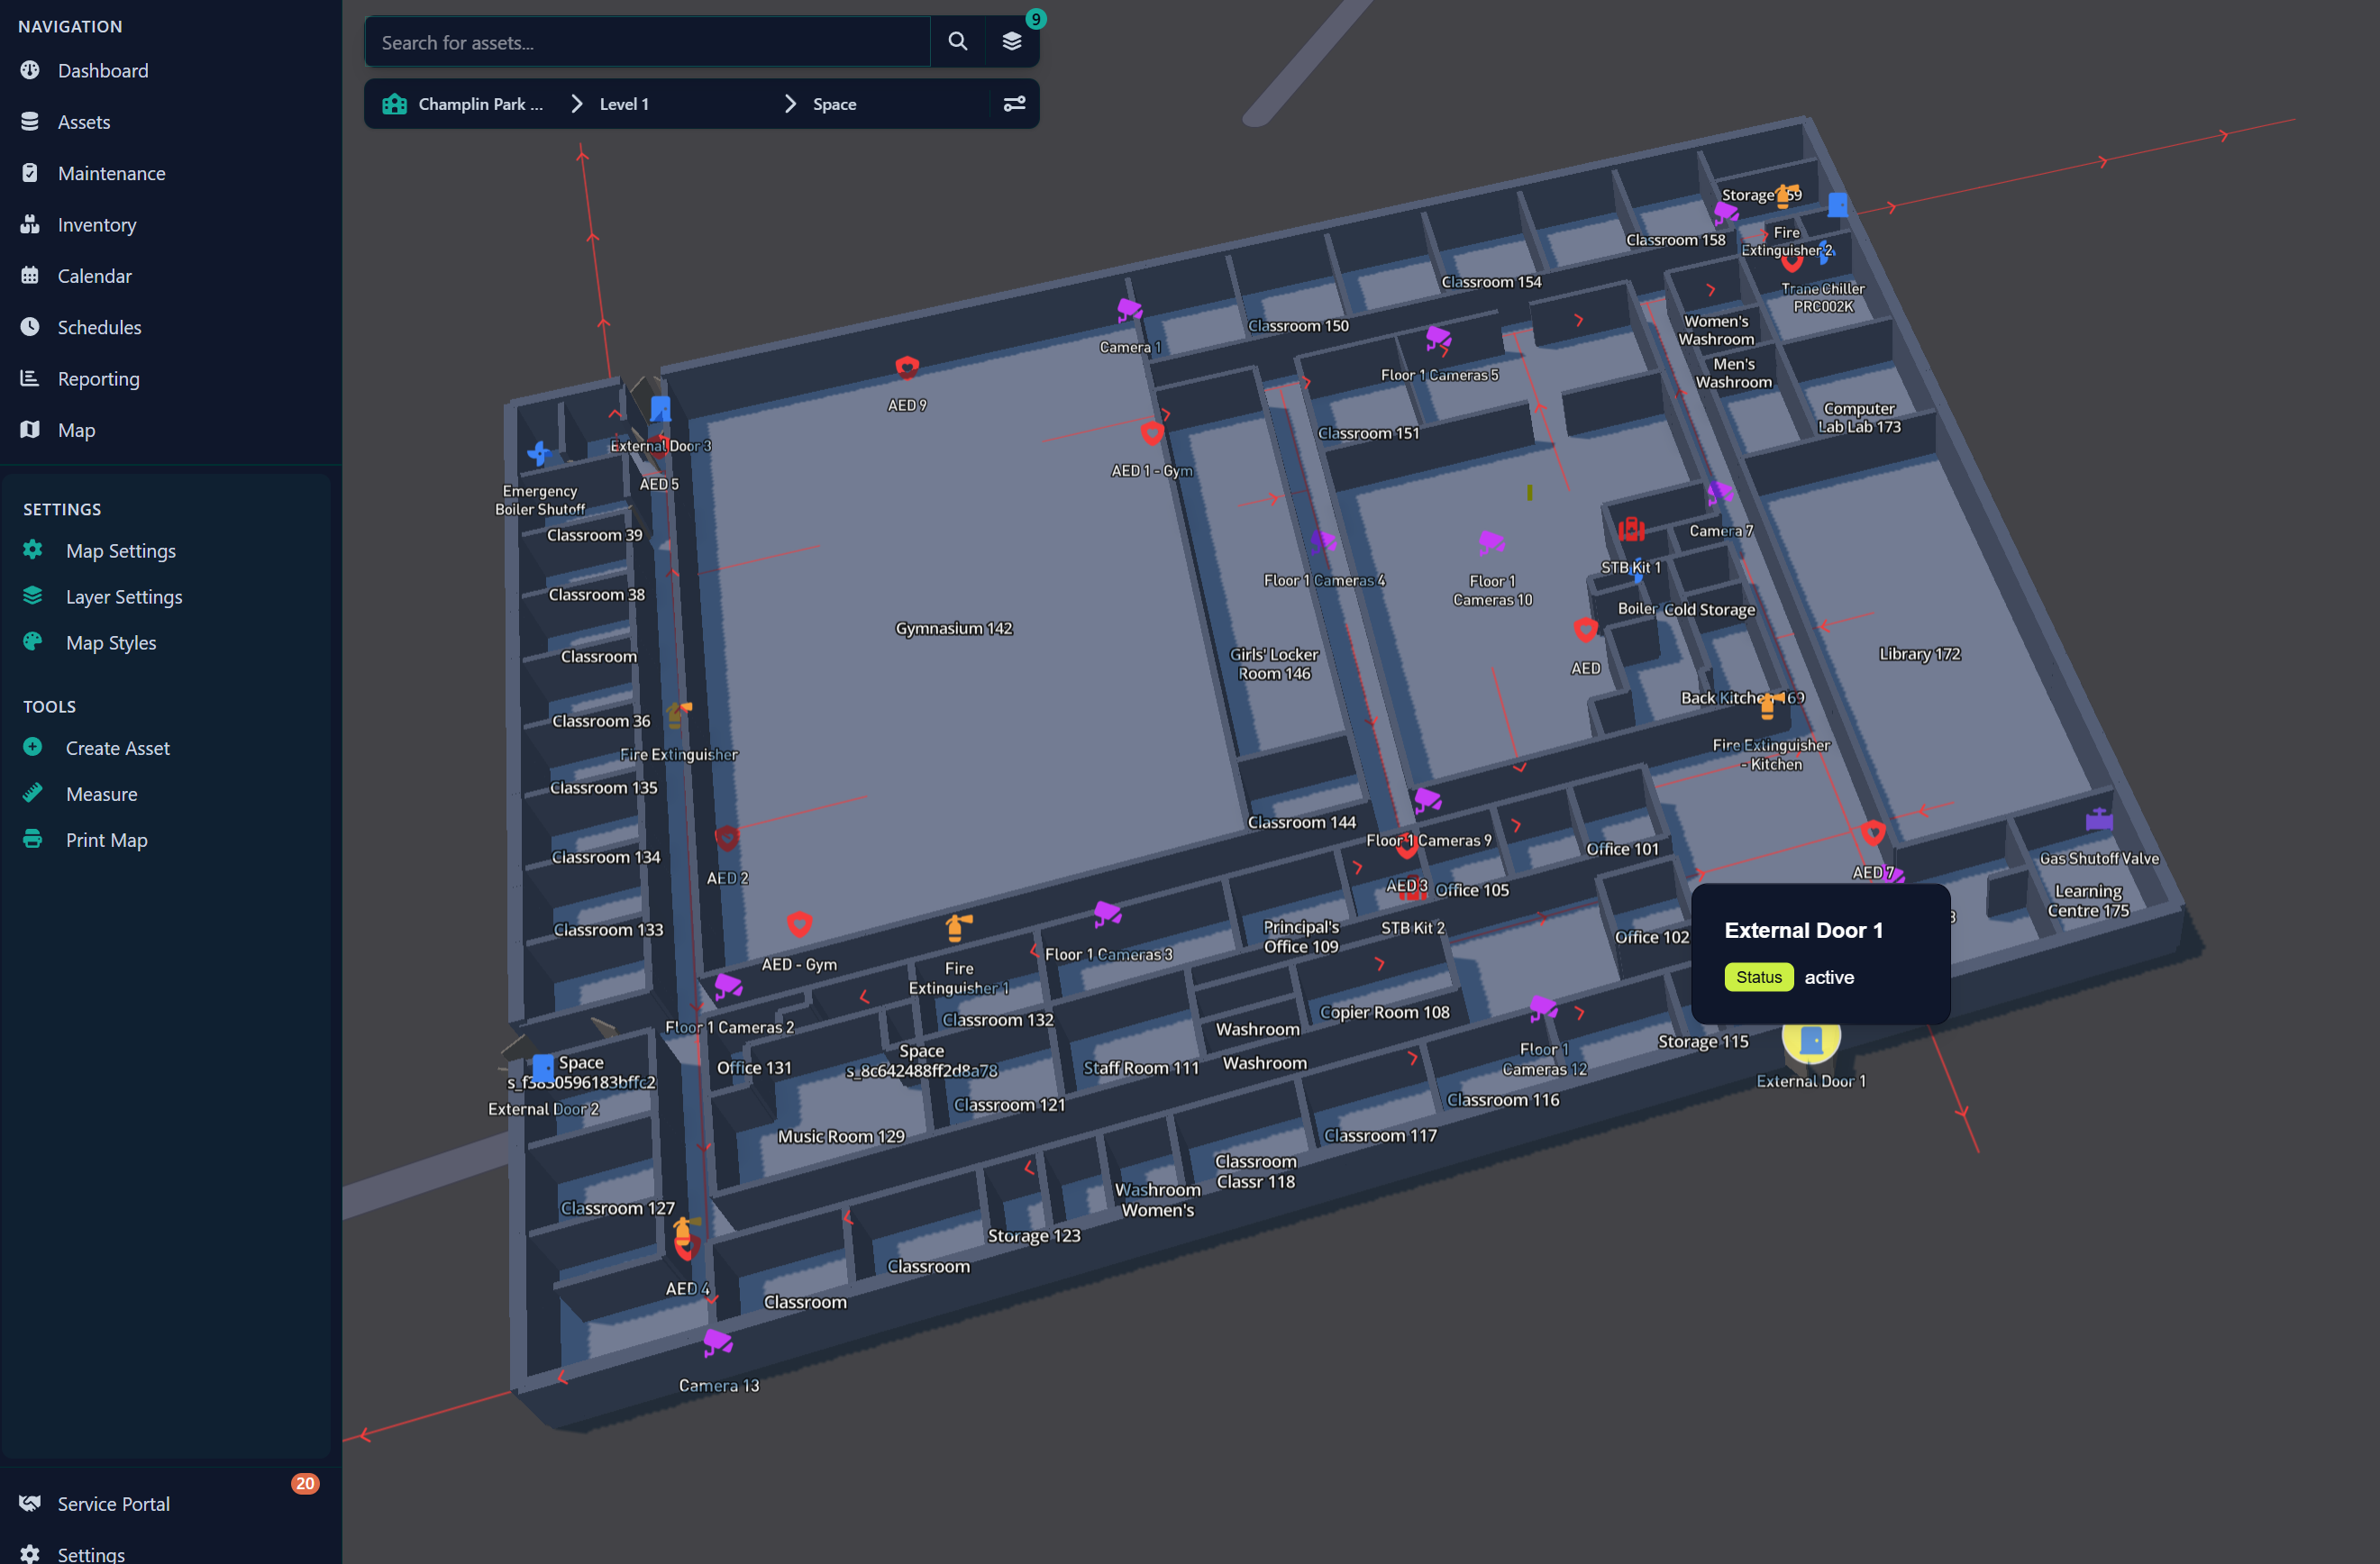Image resolution: width=2380 pixels, height=1564 pixels.
Task: Click the Library 172 room label
Action: [1919, 654]
